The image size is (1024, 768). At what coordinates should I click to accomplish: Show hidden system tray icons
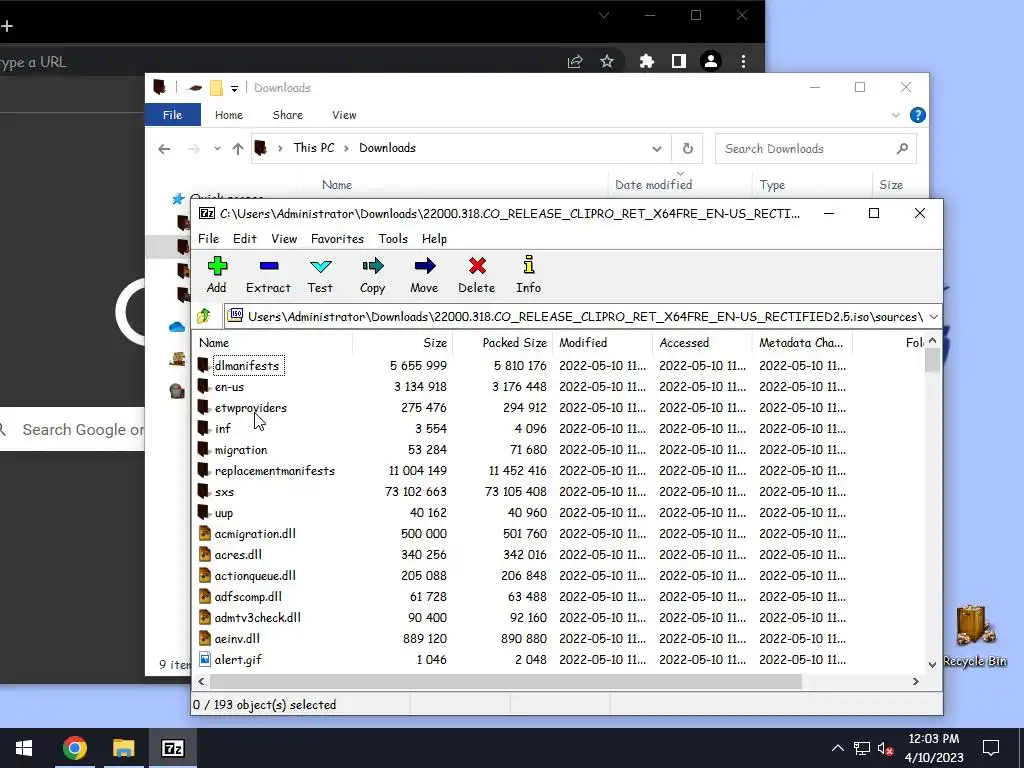[837, 748]
